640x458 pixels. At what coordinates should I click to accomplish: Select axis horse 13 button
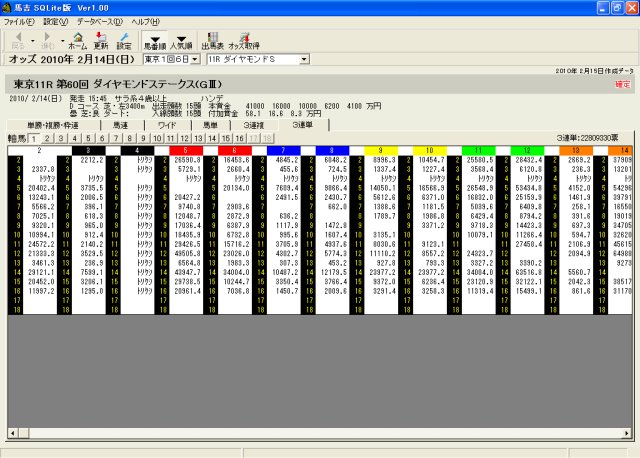tap(198, 138)
